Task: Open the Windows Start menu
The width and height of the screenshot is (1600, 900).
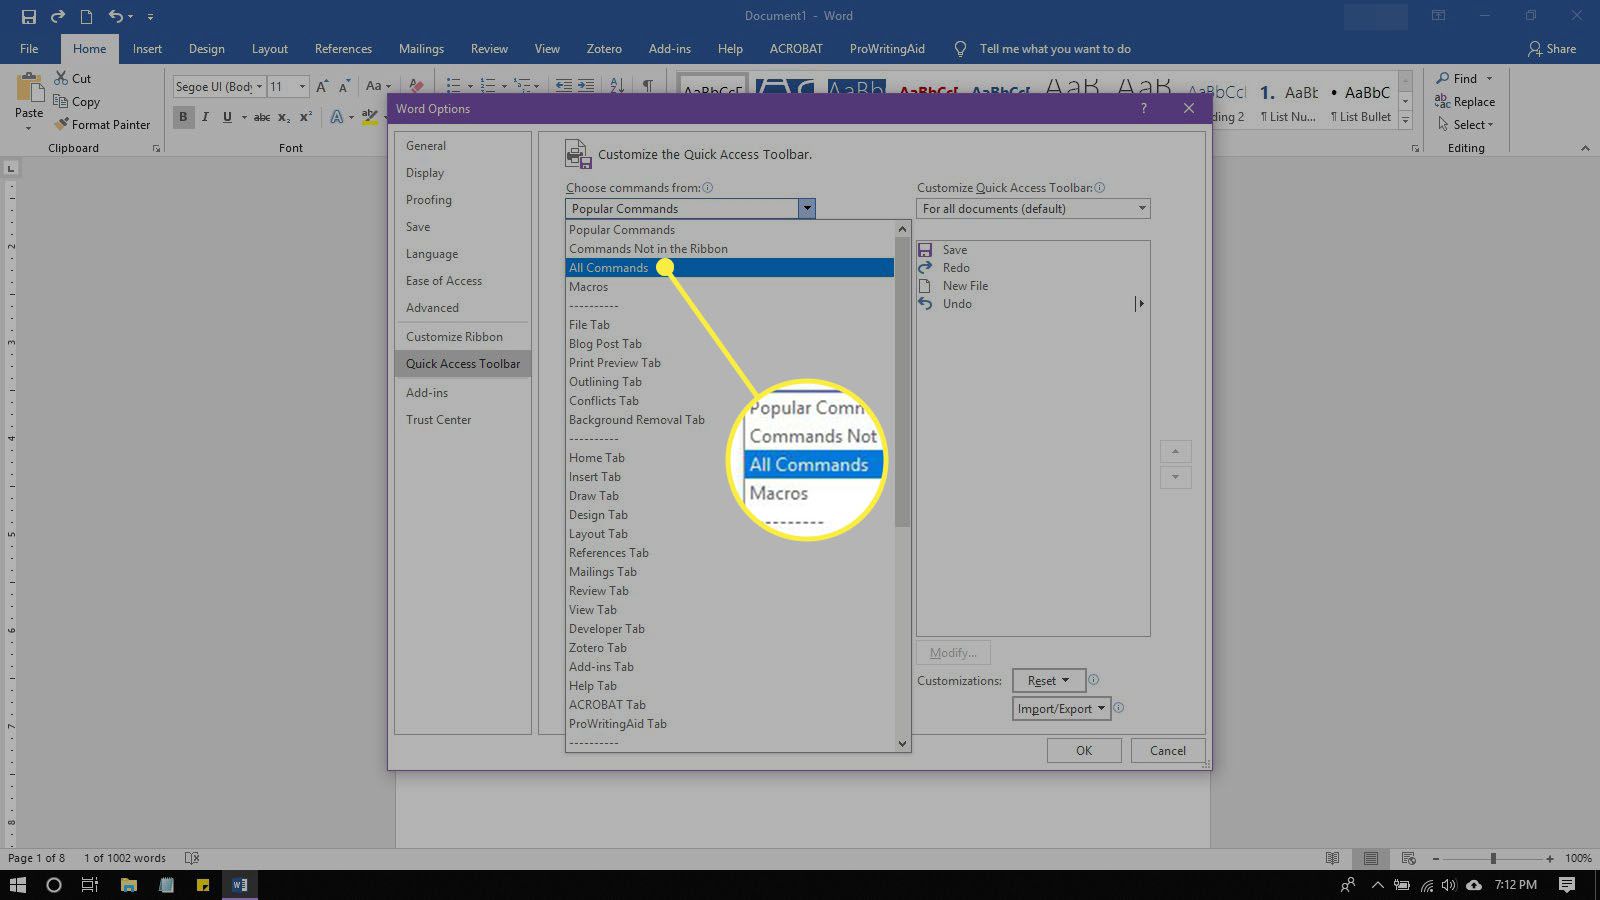Action: tap(17, 885)
